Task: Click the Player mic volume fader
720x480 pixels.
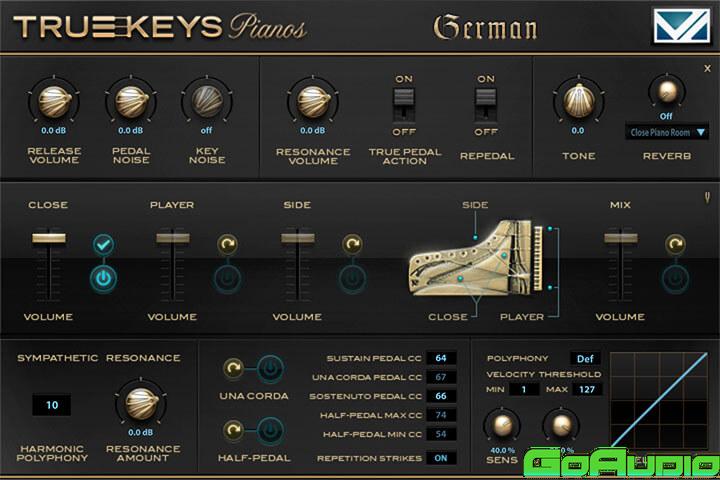Action: point(173,238)
